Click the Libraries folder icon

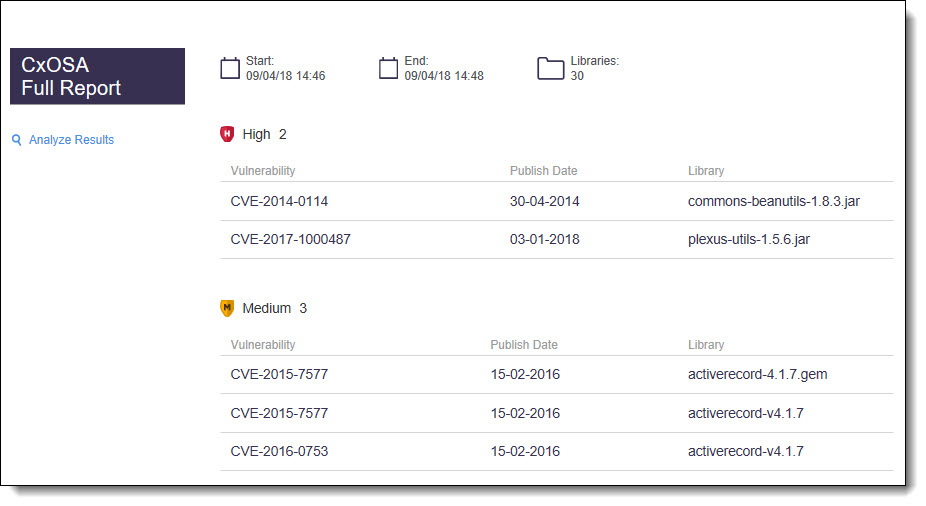(550, 68)
